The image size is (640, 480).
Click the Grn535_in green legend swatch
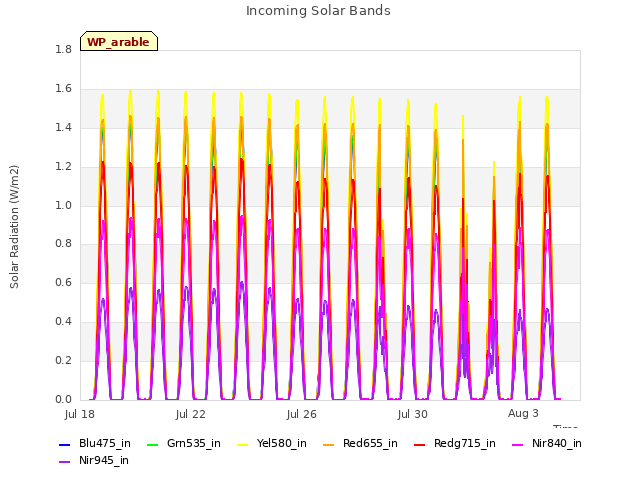coord(152,444)
